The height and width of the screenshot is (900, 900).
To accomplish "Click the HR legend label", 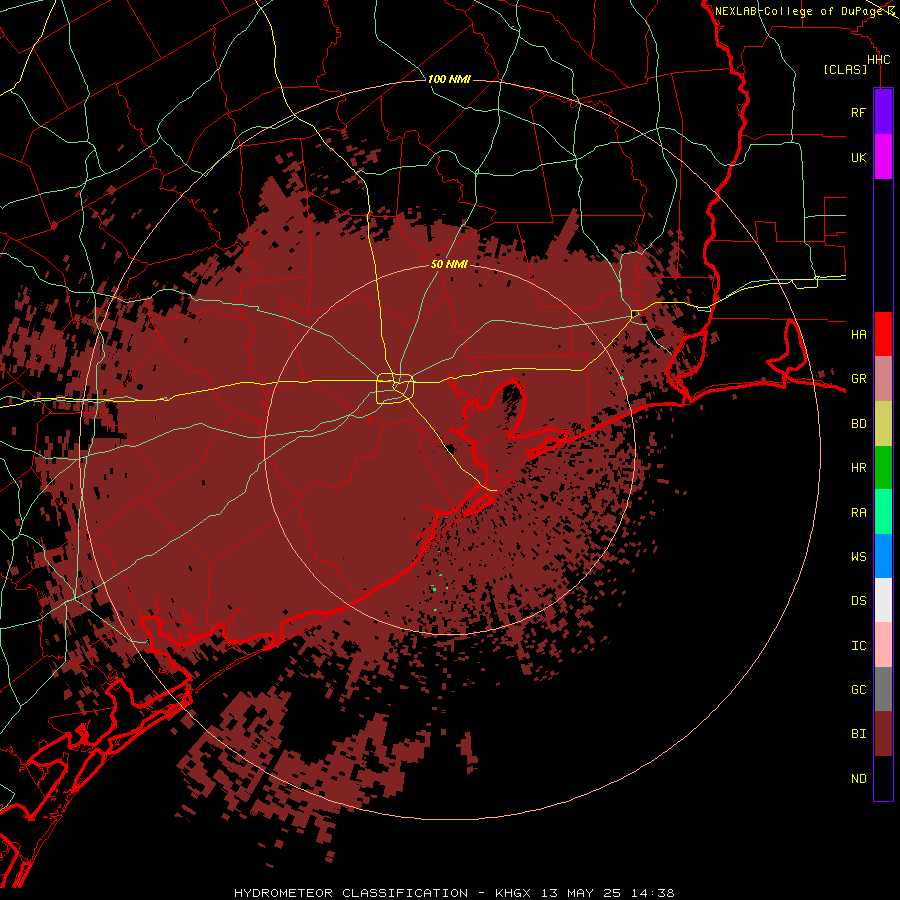I will click(858, 468).
